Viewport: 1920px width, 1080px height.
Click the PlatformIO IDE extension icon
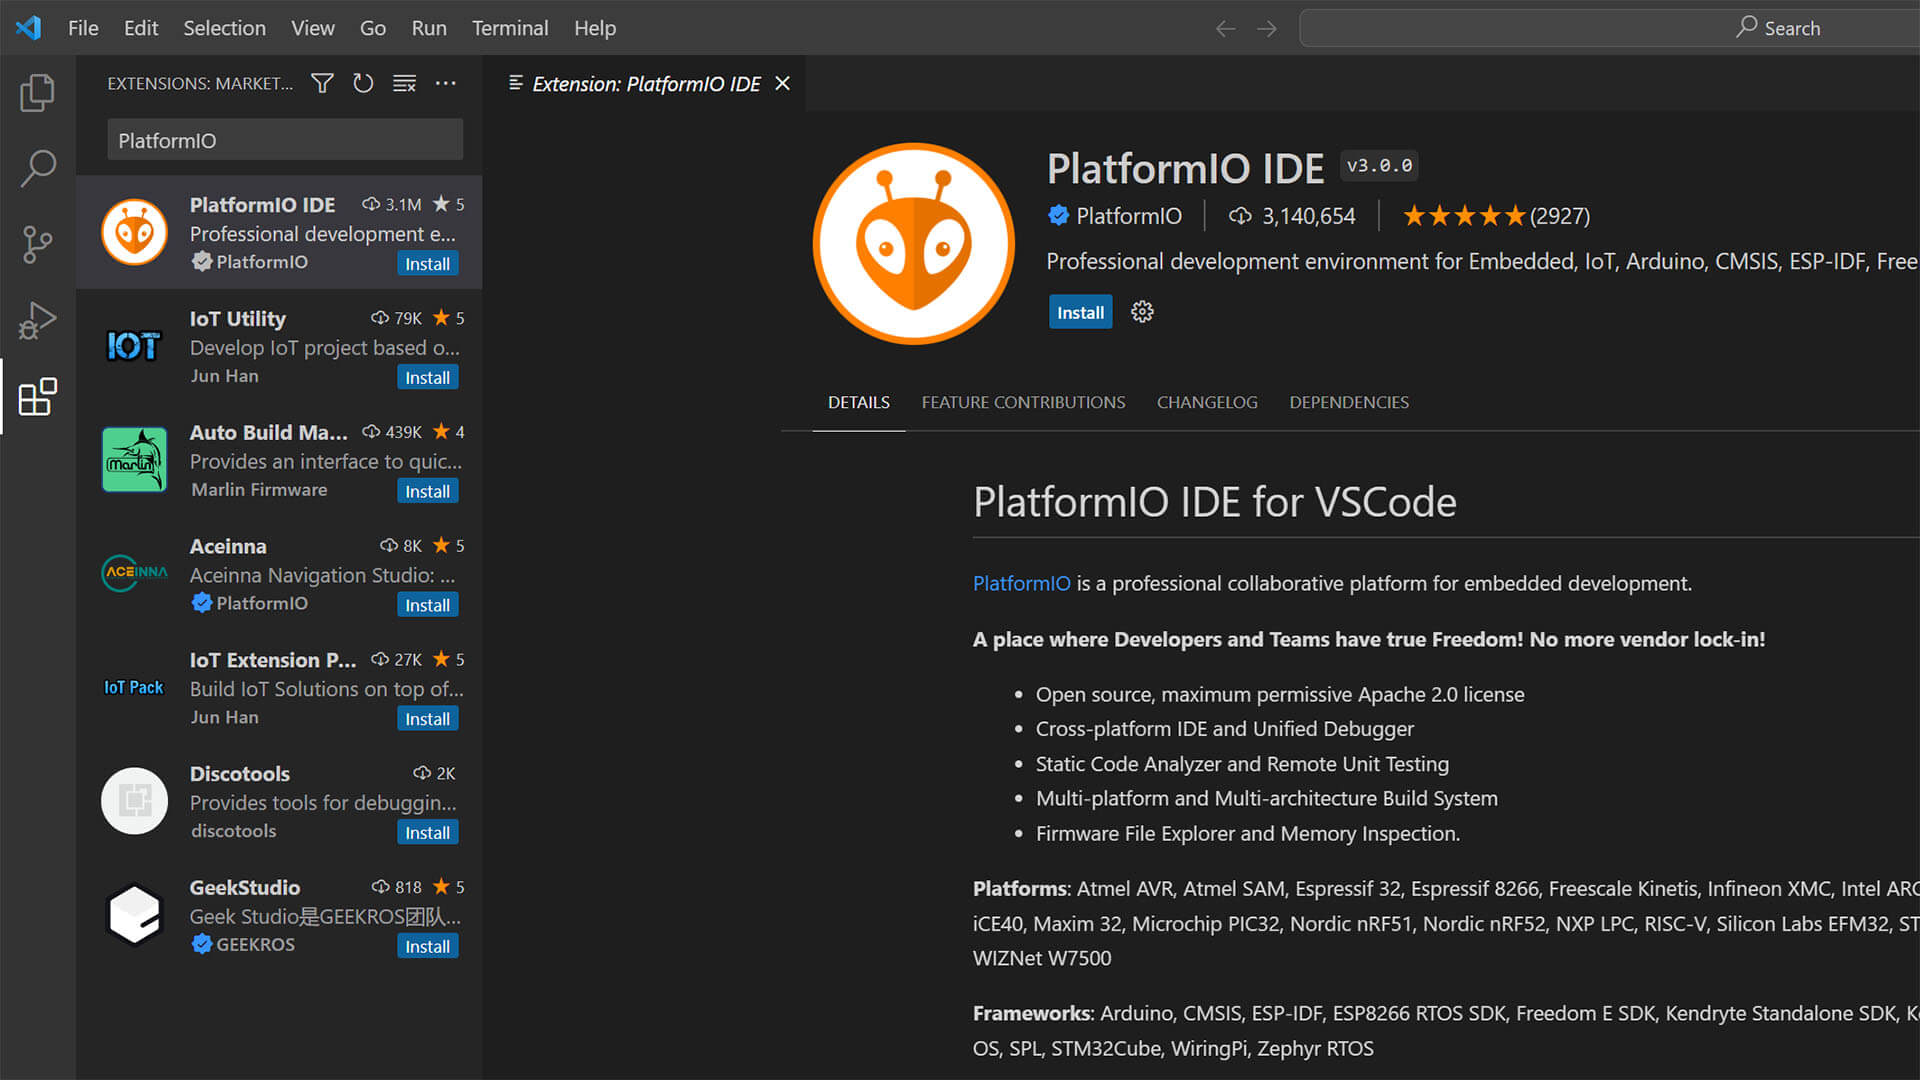[133, 231]
